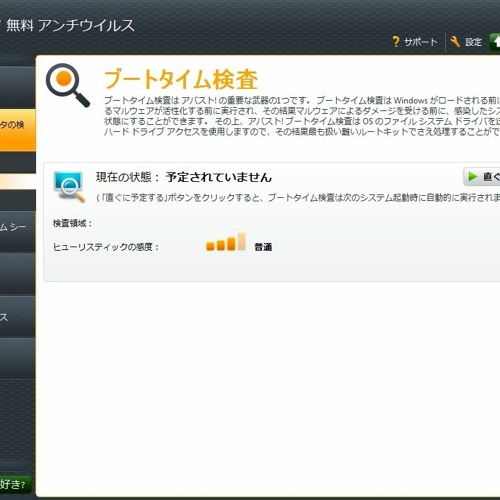The width and height of the screenshot is (500, 500).
Task: Click the wrench settings icon
Action: tap(455, 42)
